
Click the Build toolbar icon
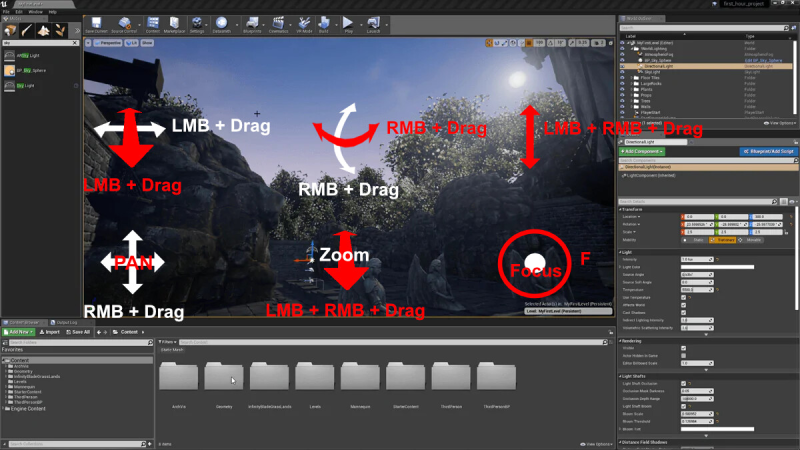click(x=323, y=24)
